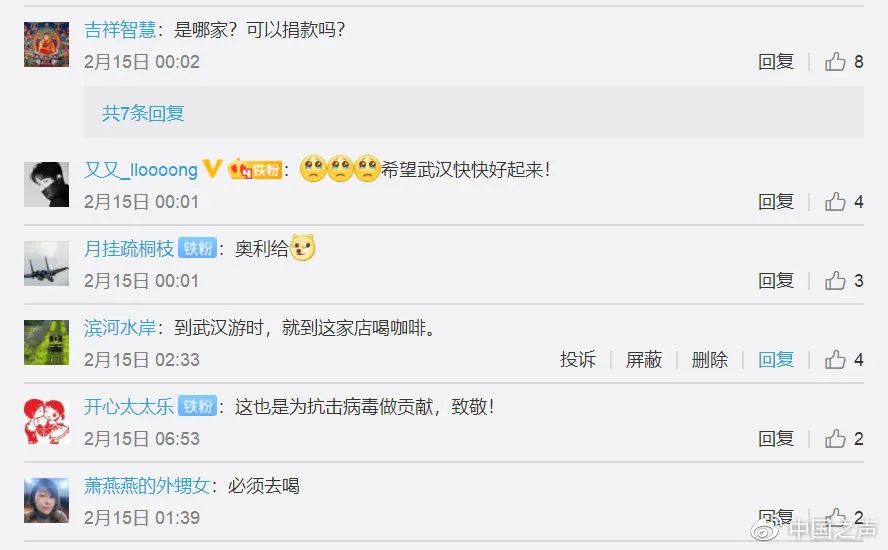Click the orange 铁粉 badge next to 又又_lloooong
888x550 pixels.
click(x=255, y=168)
